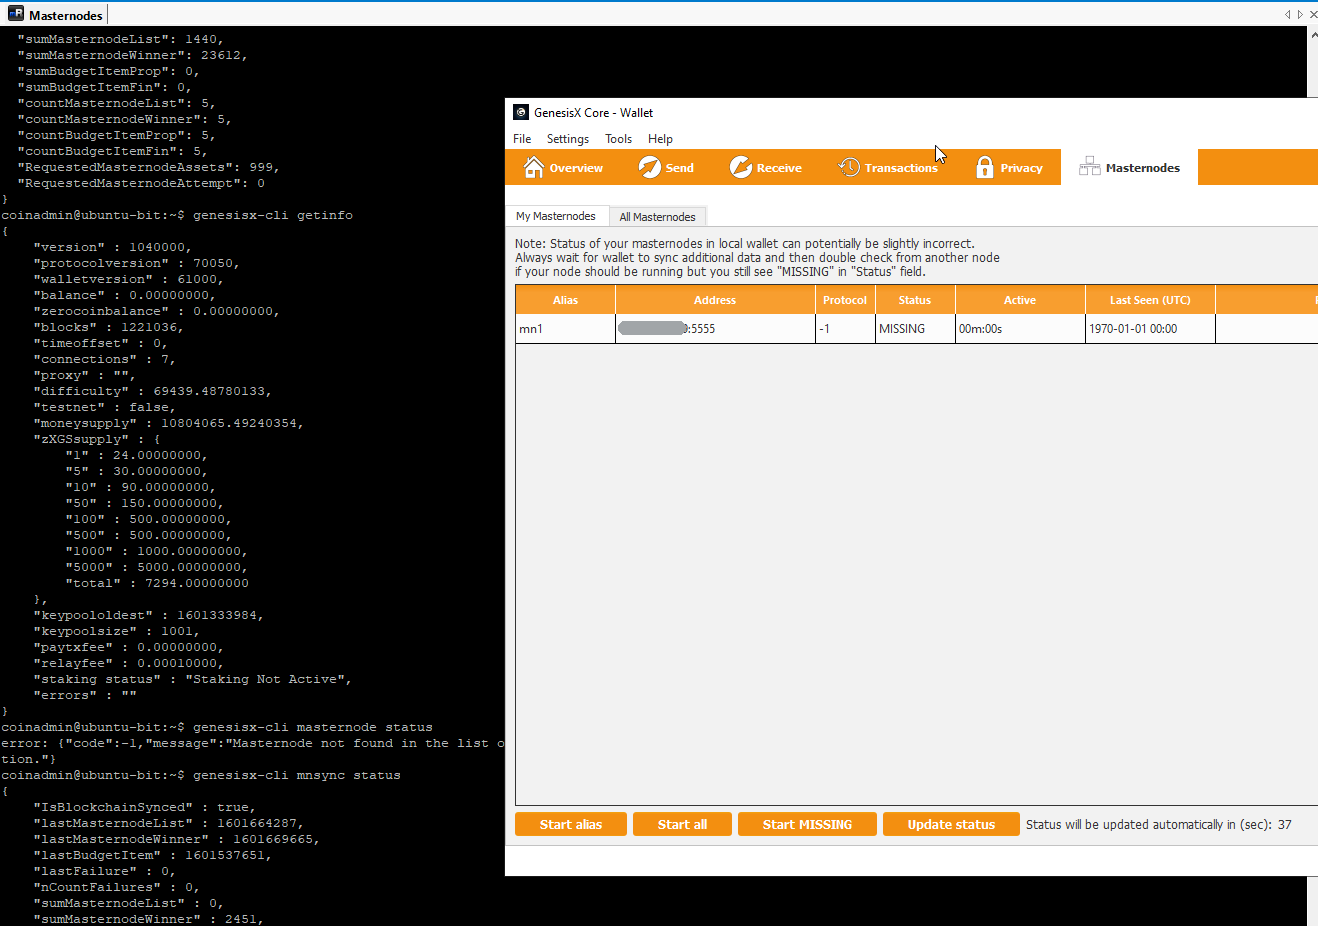This screenshot has width=1318, height=926.
Task: Open the File menu in the wallet
Action: coord(522,139)
